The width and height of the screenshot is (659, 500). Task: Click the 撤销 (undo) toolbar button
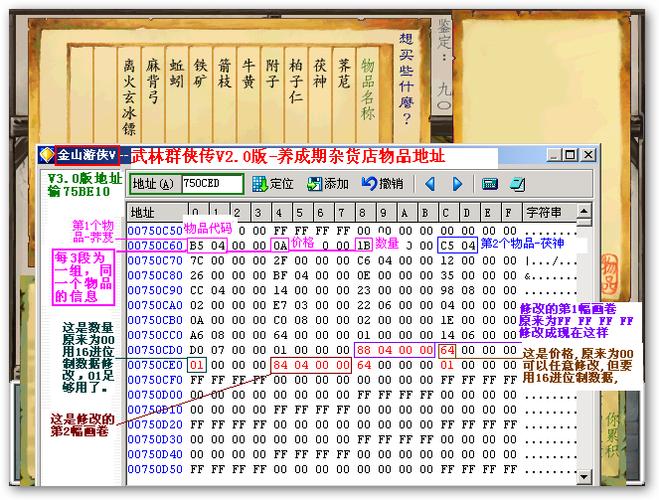(x=382, y=184)
